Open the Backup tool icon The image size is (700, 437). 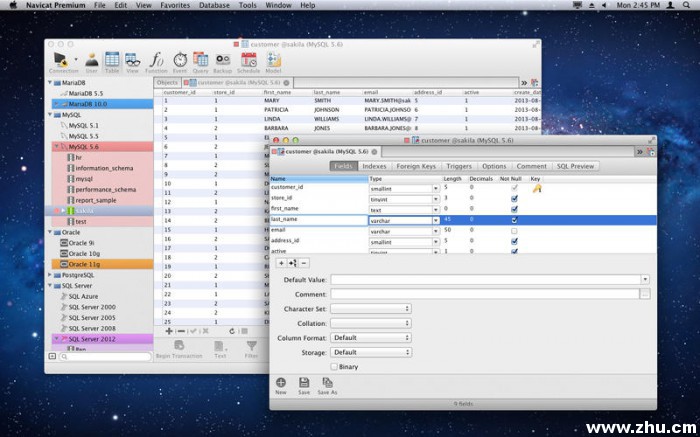222,61
